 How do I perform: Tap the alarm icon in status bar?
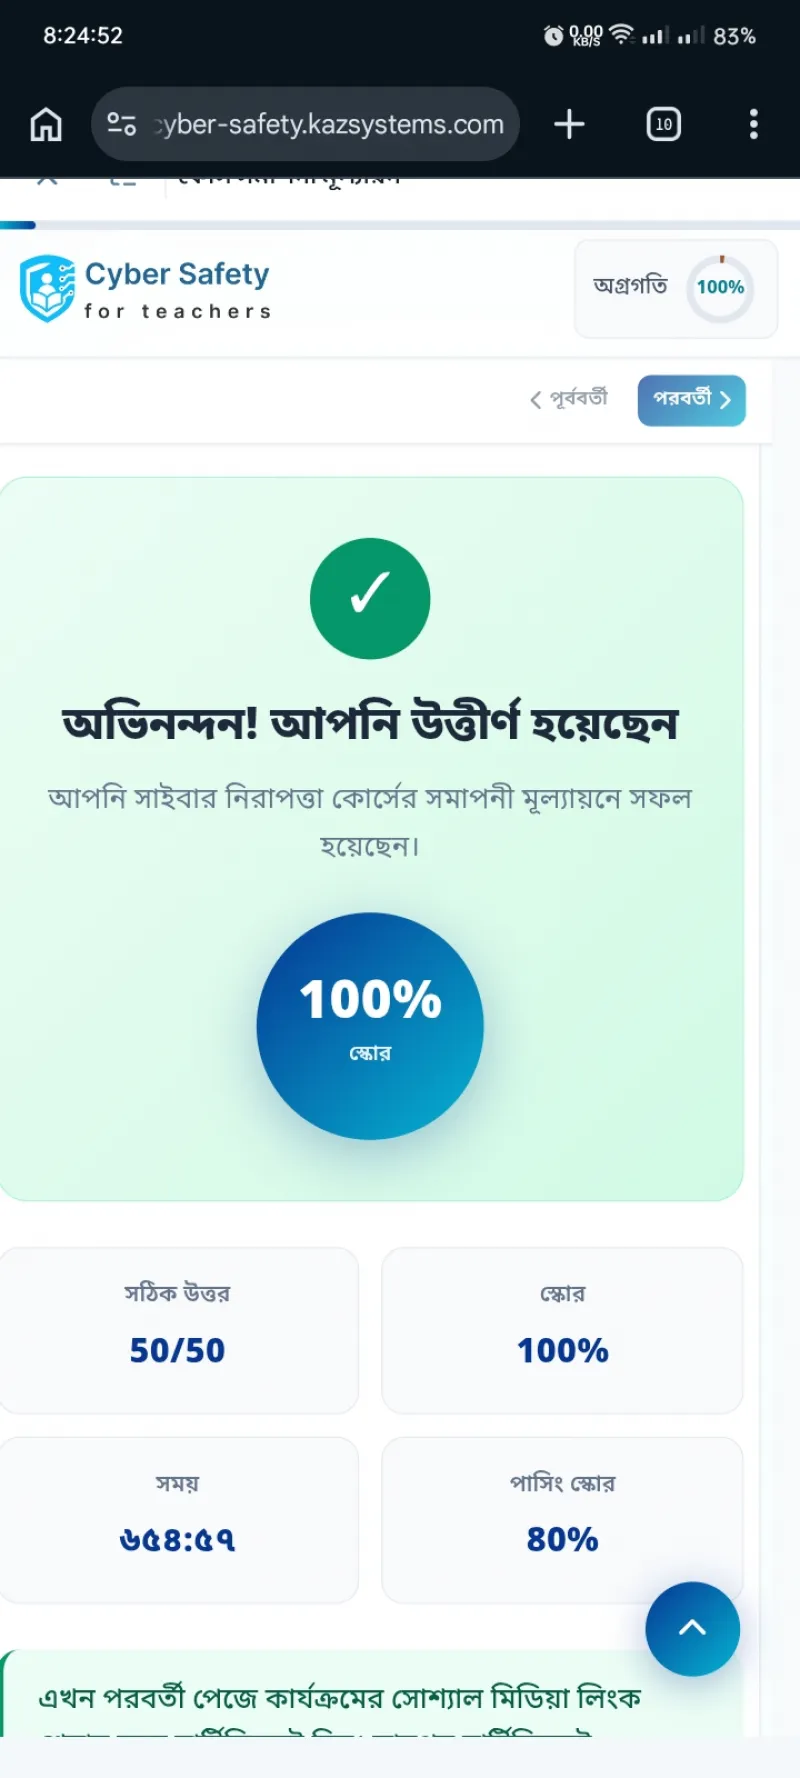553,36
